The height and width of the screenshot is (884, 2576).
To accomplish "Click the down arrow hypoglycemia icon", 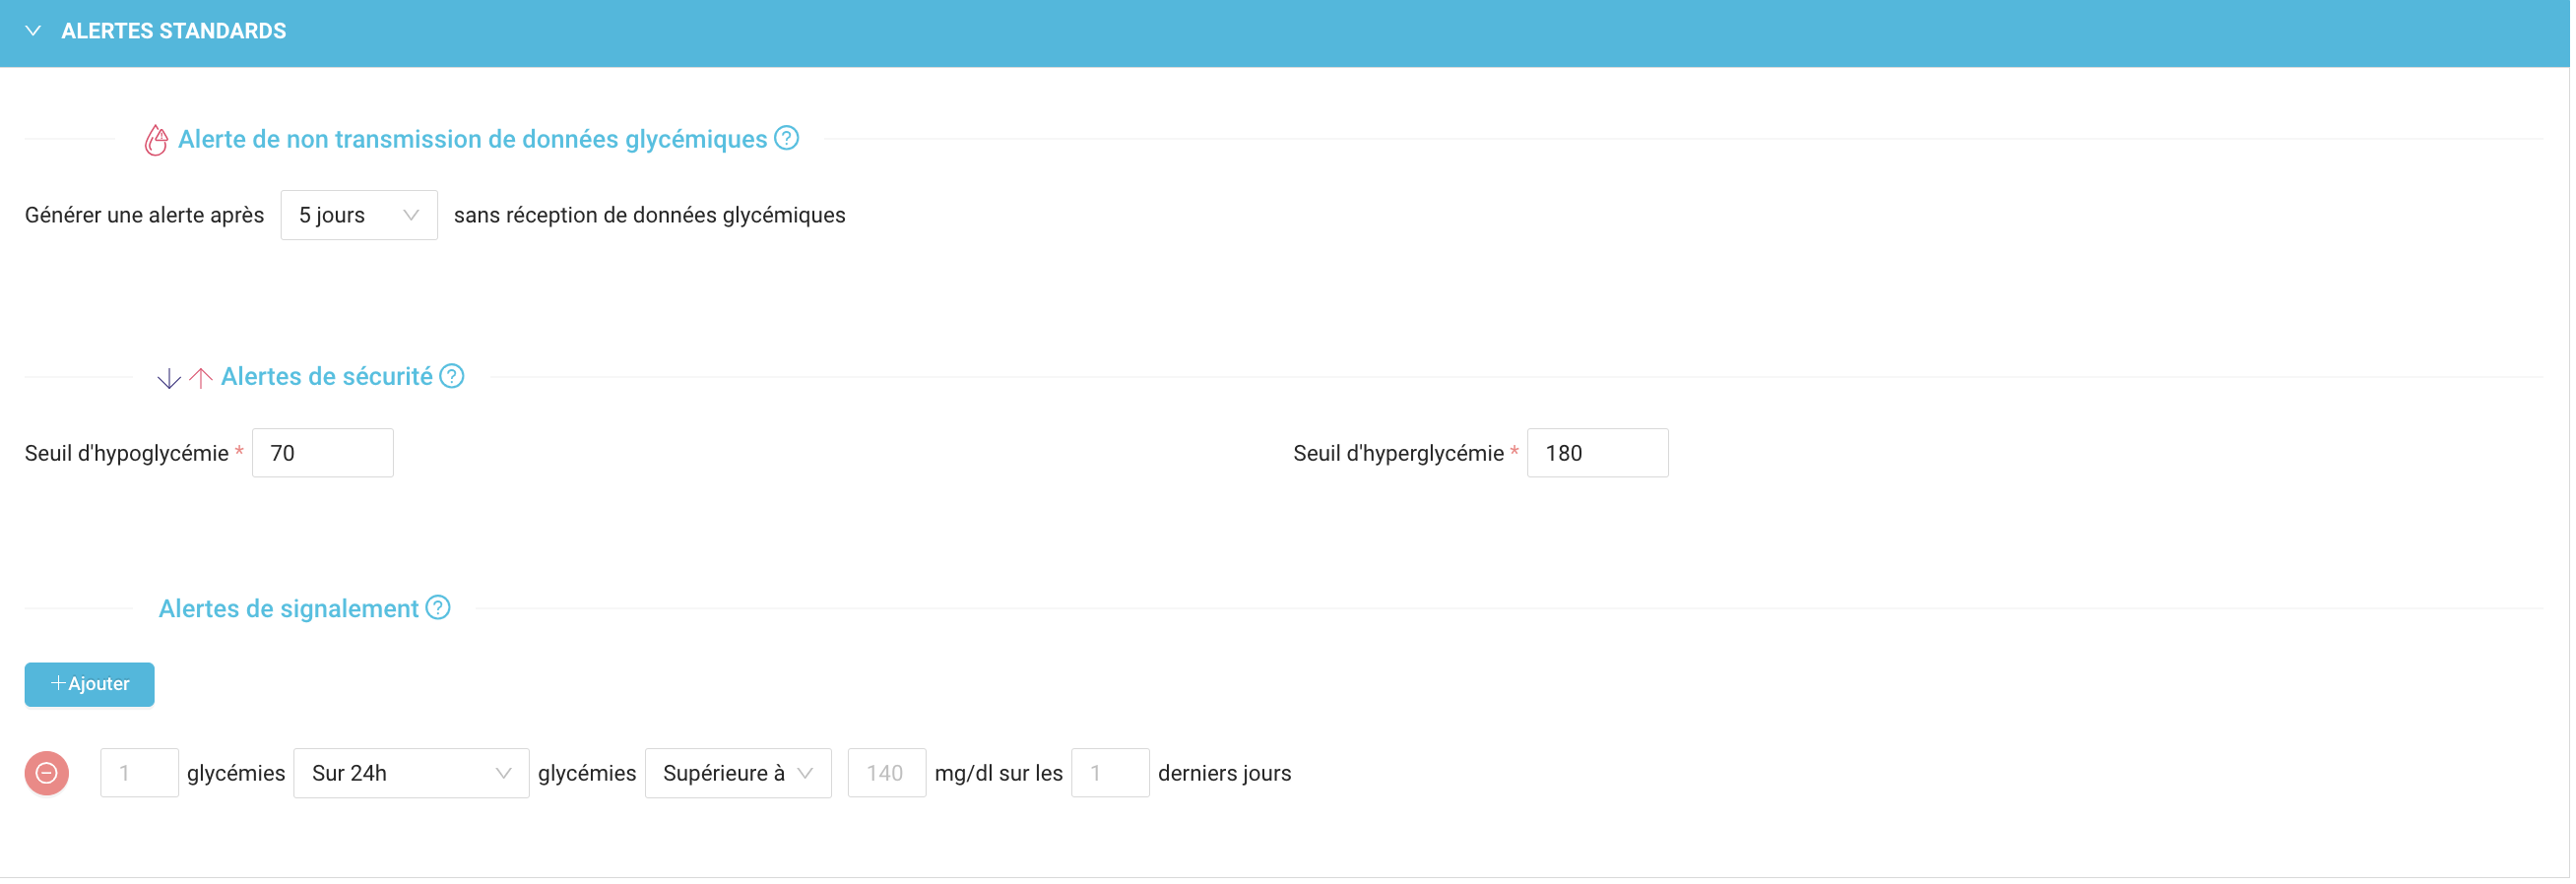I will coord(169,379).
